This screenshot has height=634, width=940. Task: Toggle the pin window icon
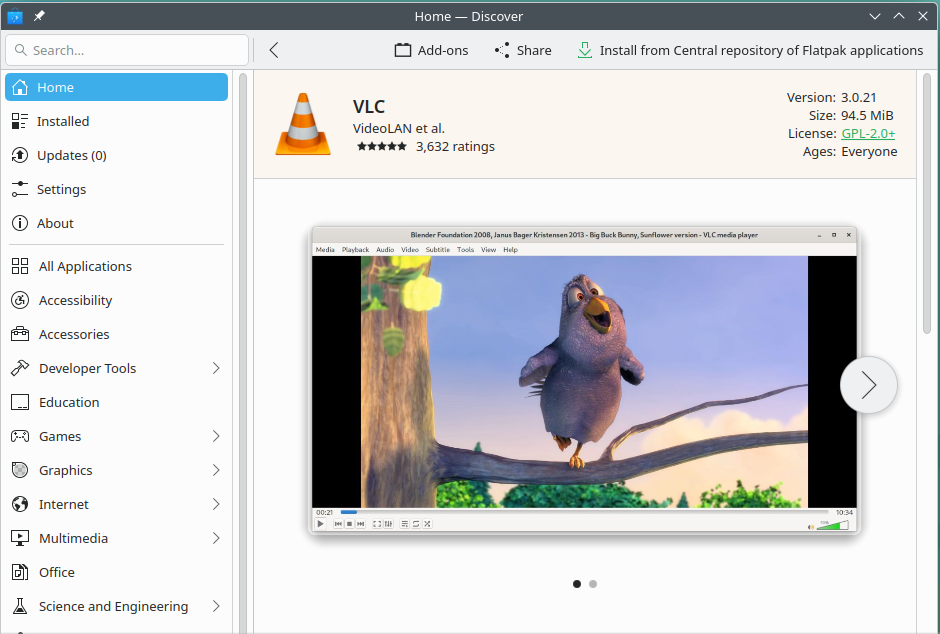coord(39,16)
